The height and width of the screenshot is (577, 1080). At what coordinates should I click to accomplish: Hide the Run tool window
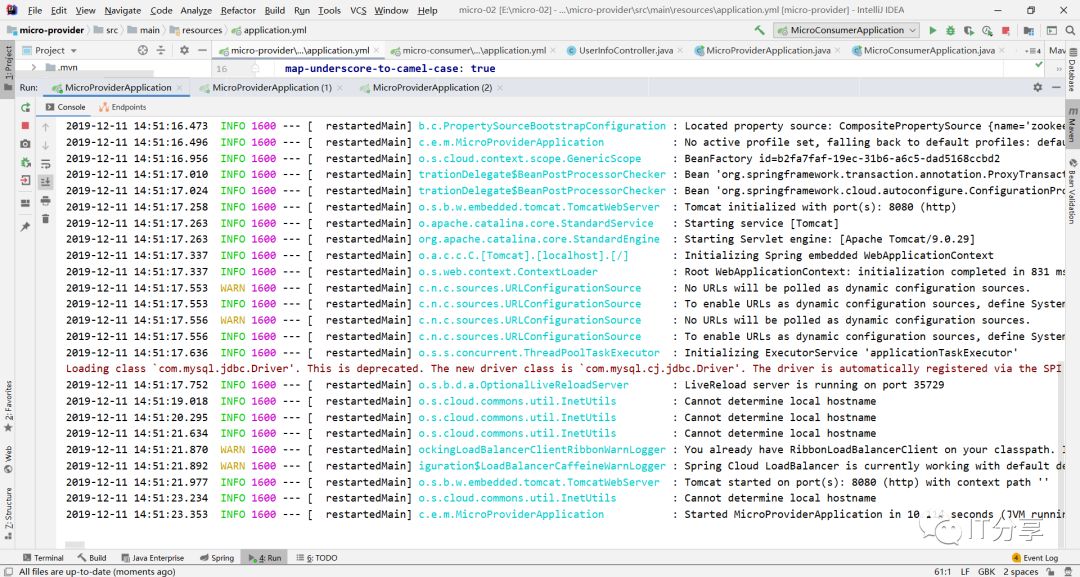[1057, 87]
